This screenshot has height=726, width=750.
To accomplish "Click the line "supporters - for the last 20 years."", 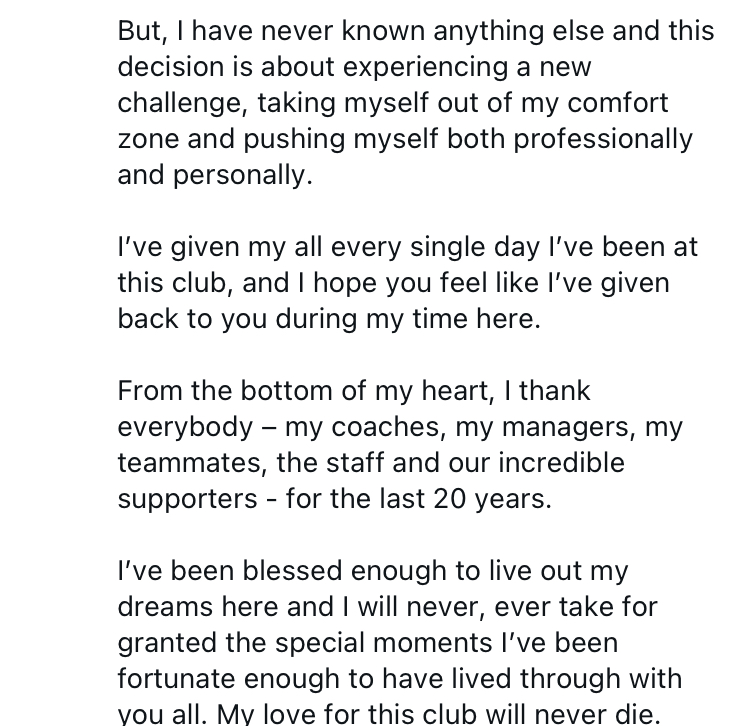I will coord(334,499).
